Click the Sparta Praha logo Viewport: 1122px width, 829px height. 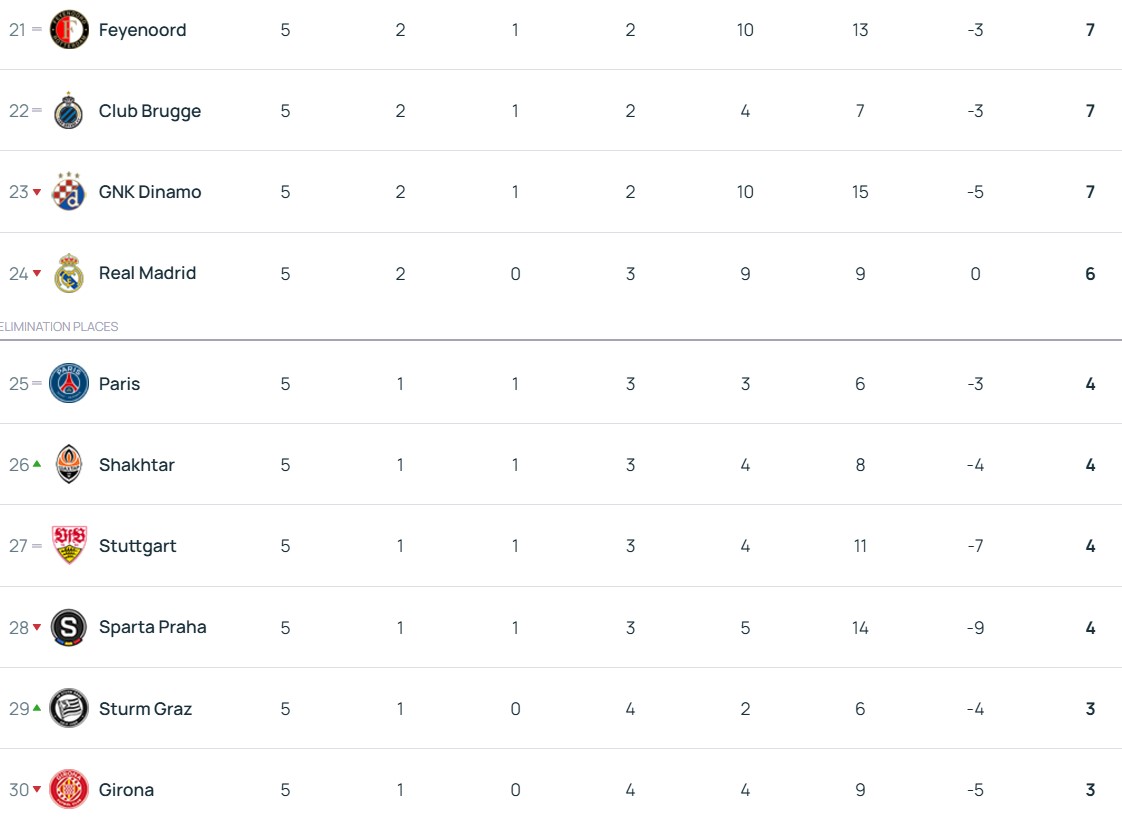click(69, 628)
